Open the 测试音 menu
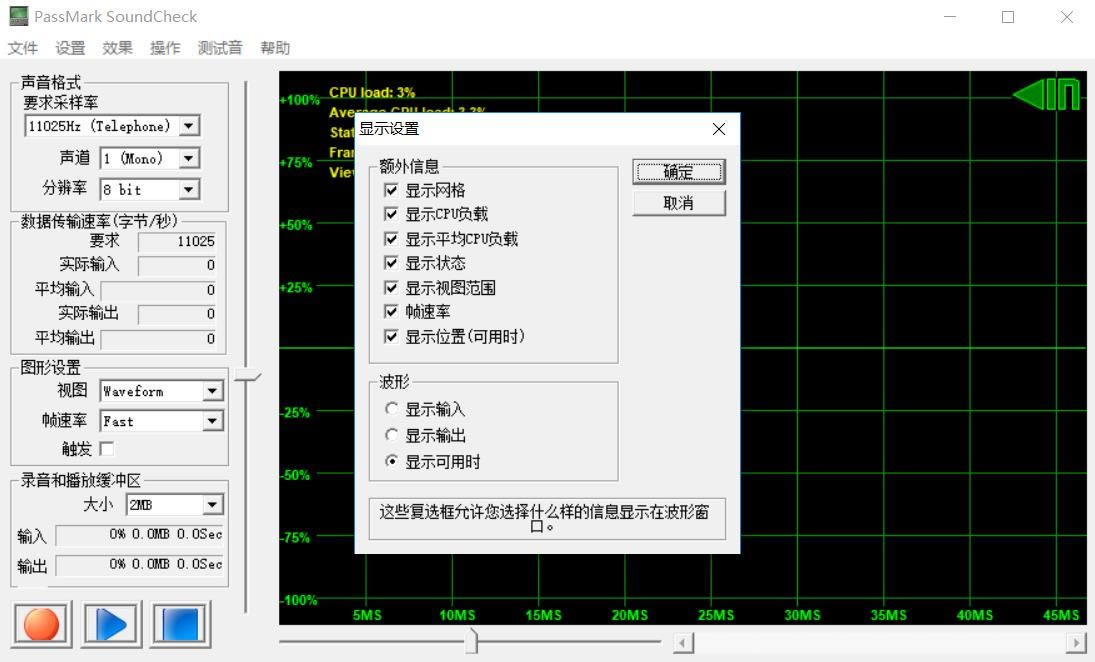The image size is (1095, 662). (x=220, y=48)
